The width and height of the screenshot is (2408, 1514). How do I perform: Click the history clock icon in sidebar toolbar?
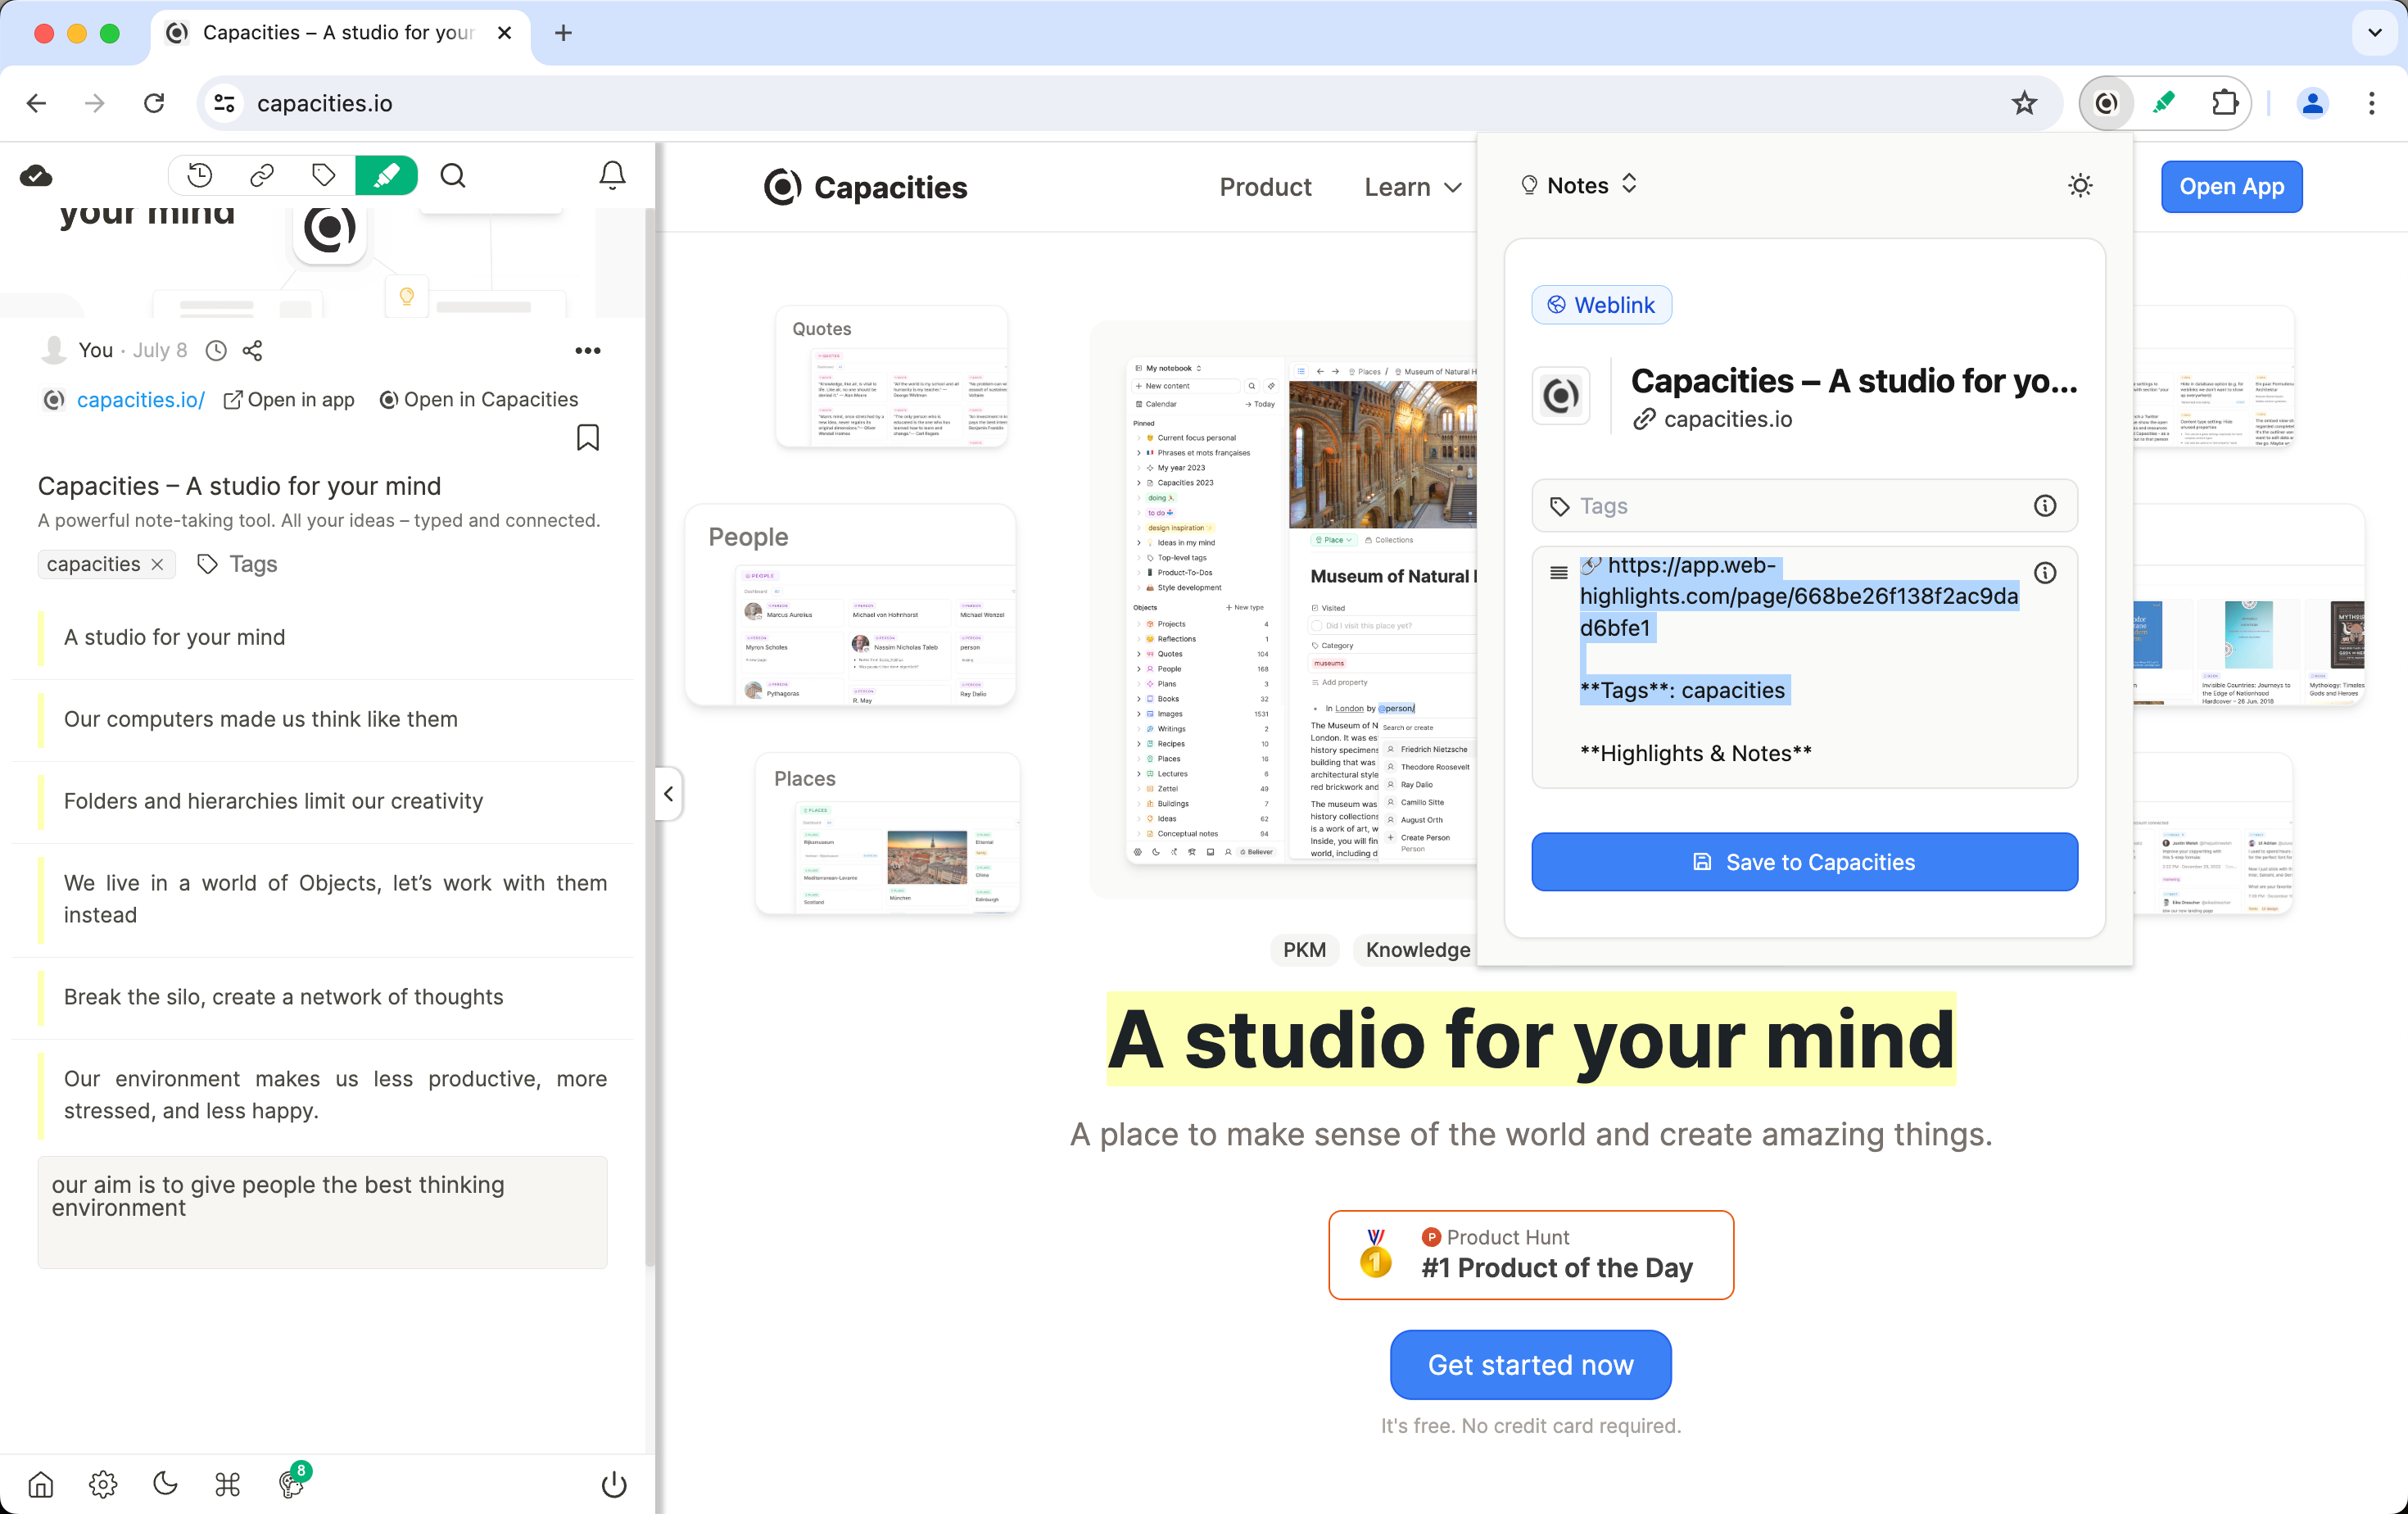(200, 176)
